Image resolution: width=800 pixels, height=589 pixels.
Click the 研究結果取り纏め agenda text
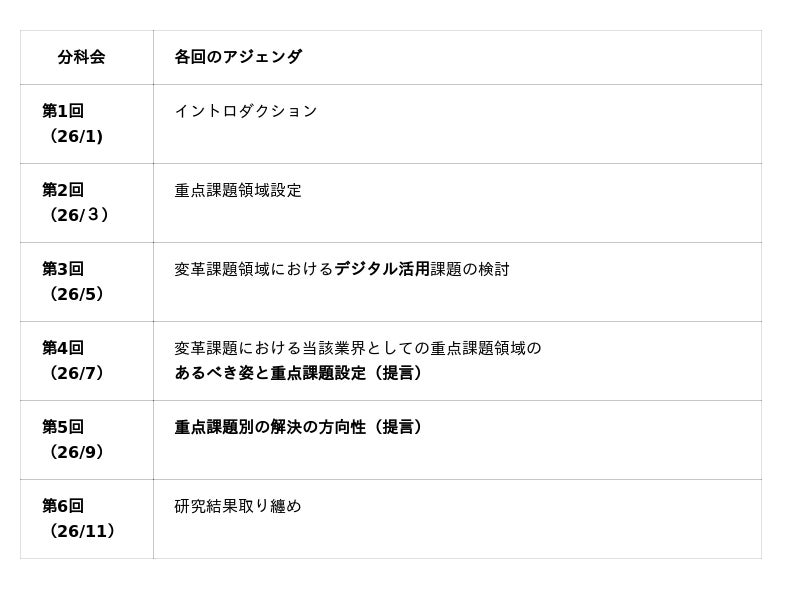(x=238, y=506)
